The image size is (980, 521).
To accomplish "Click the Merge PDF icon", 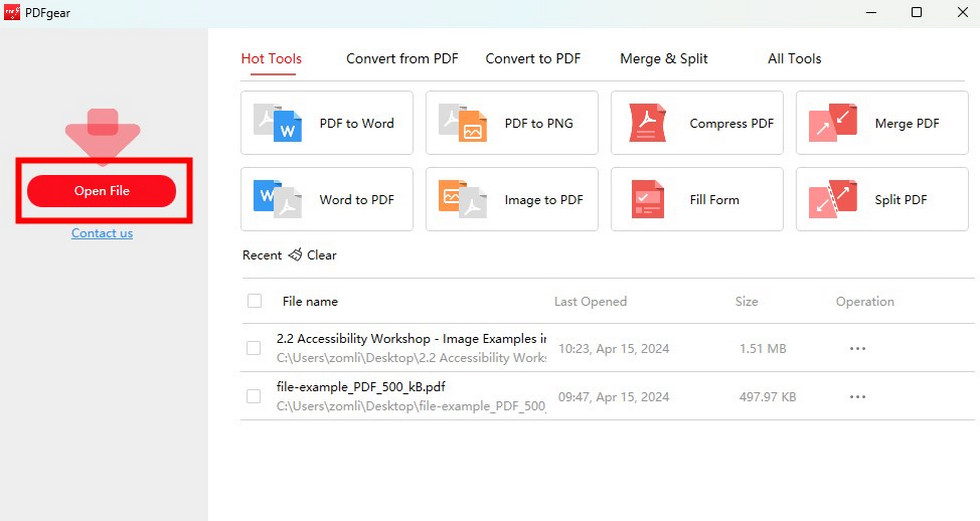I will click(x=832, y=123).
